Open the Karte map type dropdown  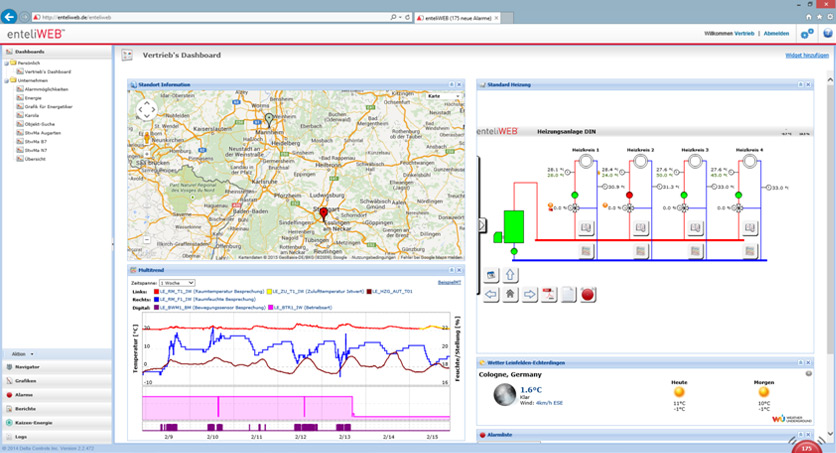tap(444, 96)
